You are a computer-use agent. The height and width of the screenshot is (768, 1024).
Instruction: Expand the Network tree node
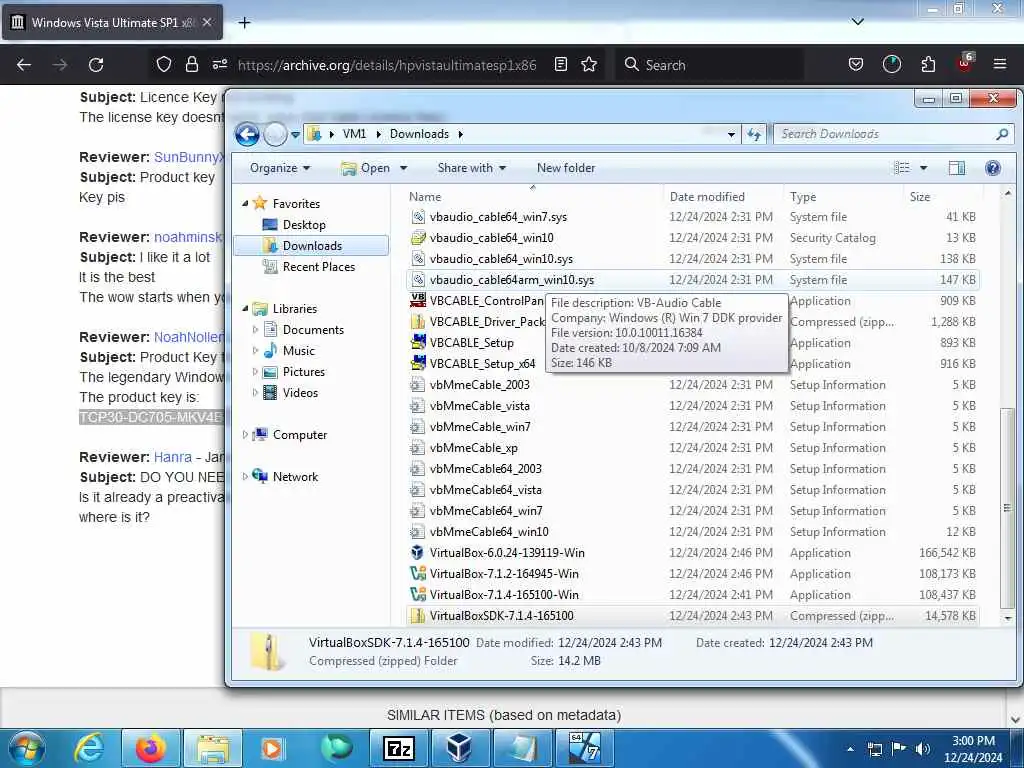(246, 477)
